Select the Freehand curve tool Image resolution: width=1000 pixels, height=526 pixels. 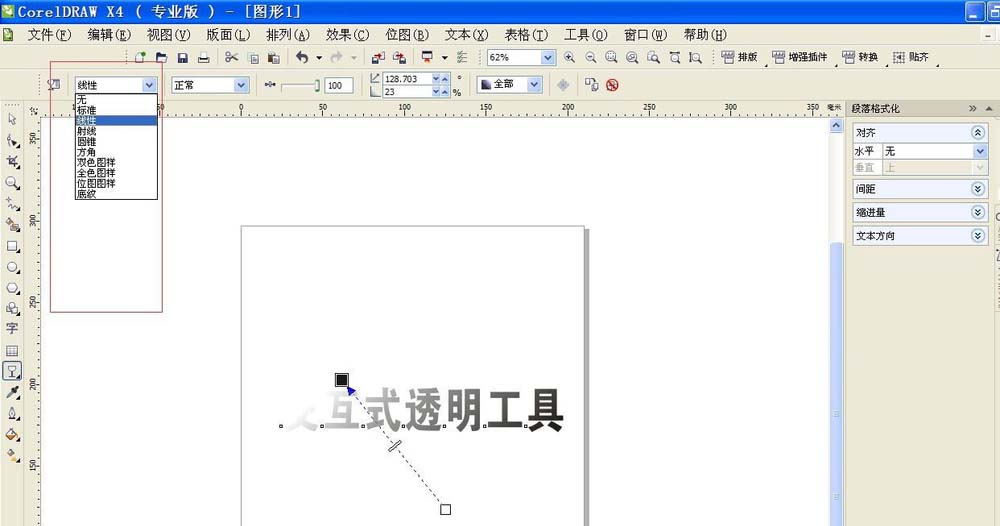pos(12,204)
